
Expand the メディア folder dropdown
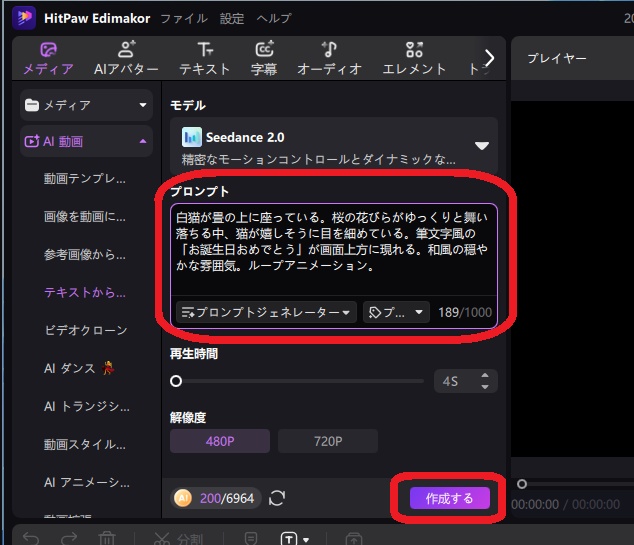click(x=87, y=105)
